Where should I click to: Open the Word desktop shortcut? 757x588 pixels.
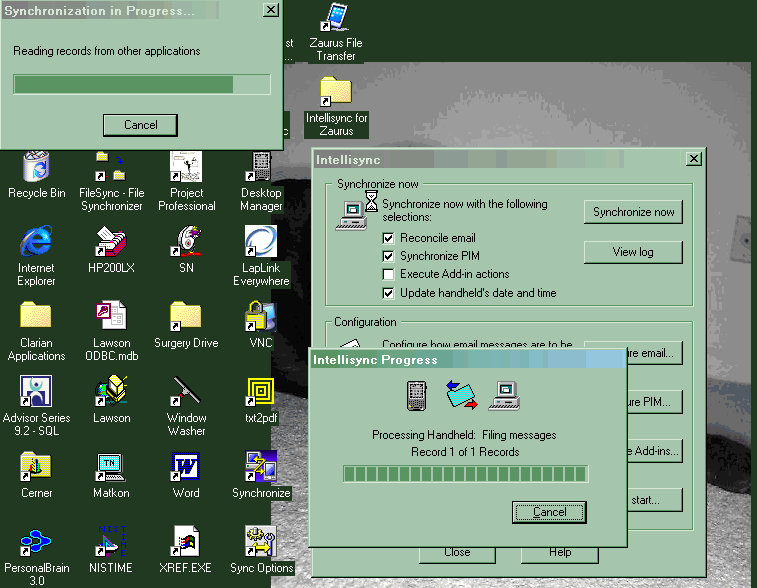[x=186, y=467]
